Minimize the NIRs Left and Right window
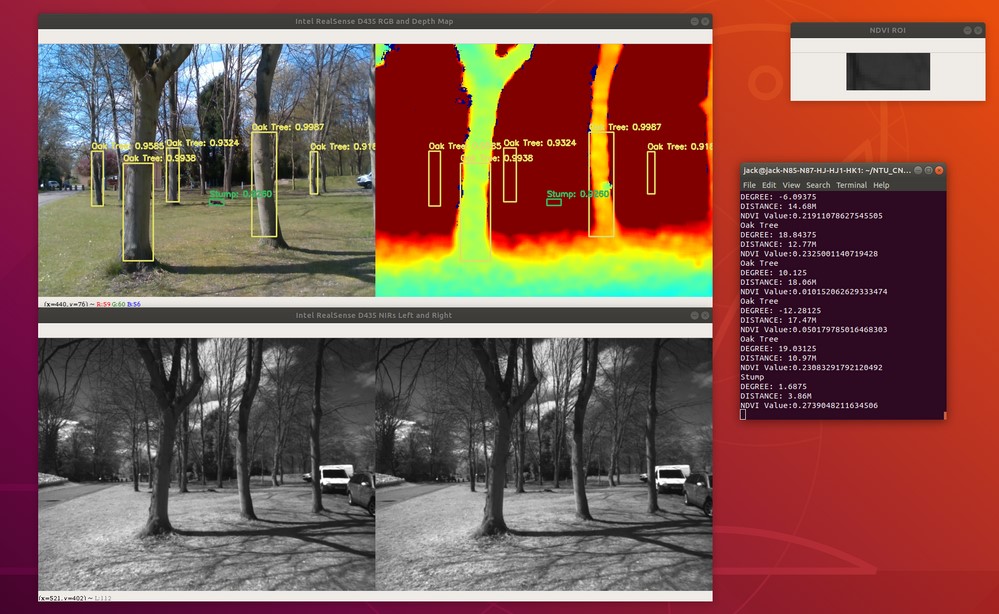This screenshot has height=614, width=999. pyautogui.click(x=694, y=315)
